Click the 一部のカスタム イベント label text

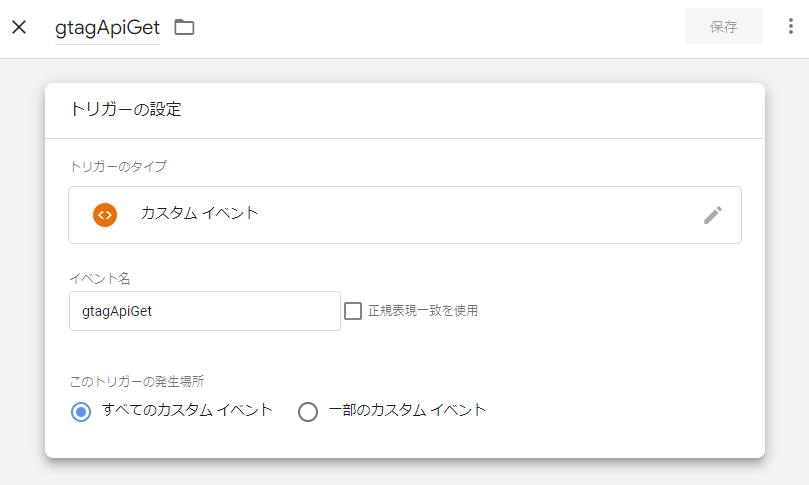407,410
